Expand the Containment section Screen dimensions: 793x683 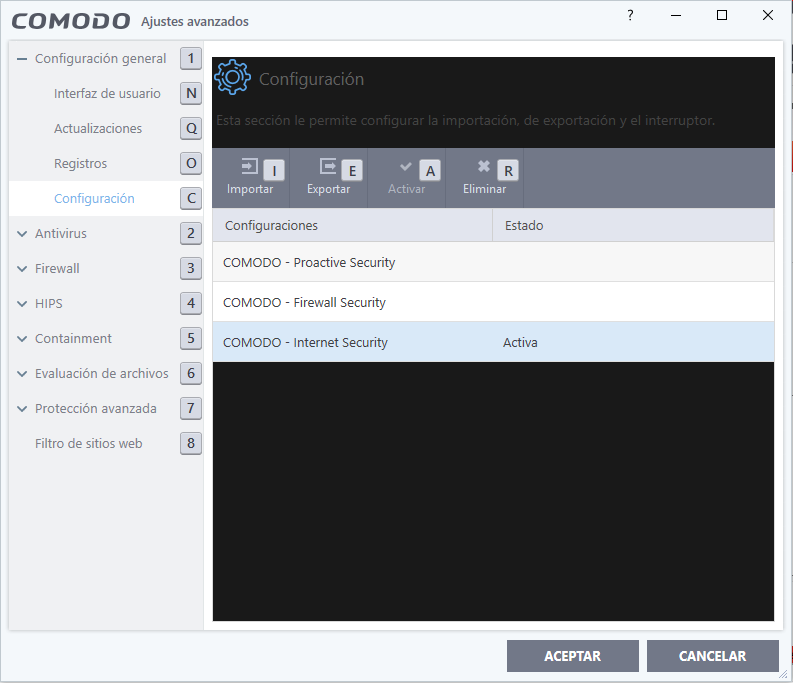pyautogui.click(x=22, y=338)
